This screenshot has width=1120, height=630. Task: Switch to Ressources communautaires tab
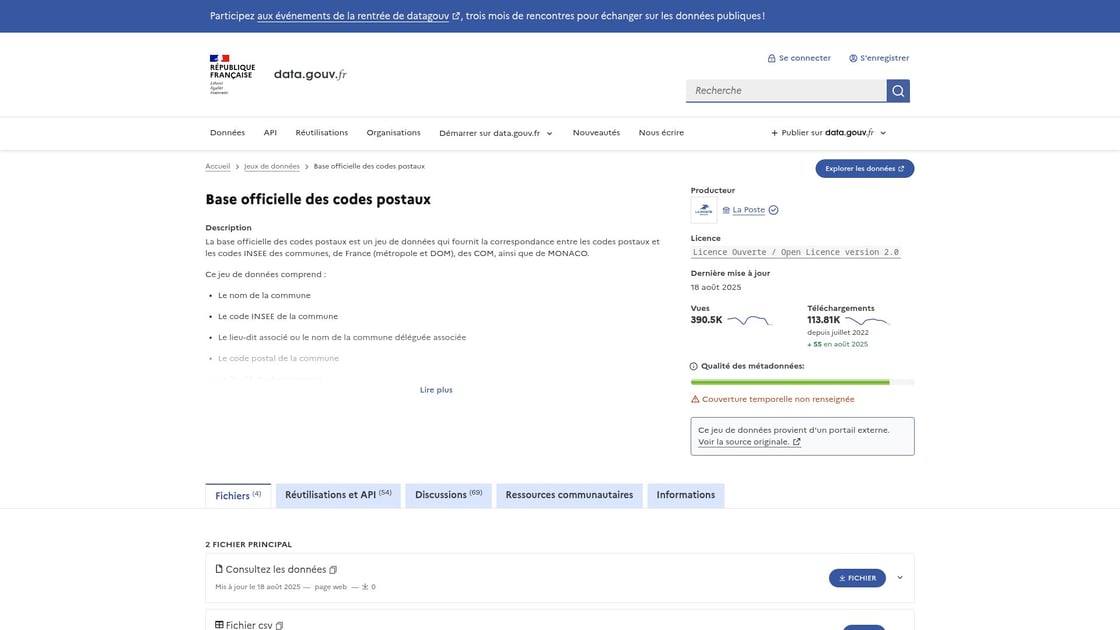click(569, 495)
